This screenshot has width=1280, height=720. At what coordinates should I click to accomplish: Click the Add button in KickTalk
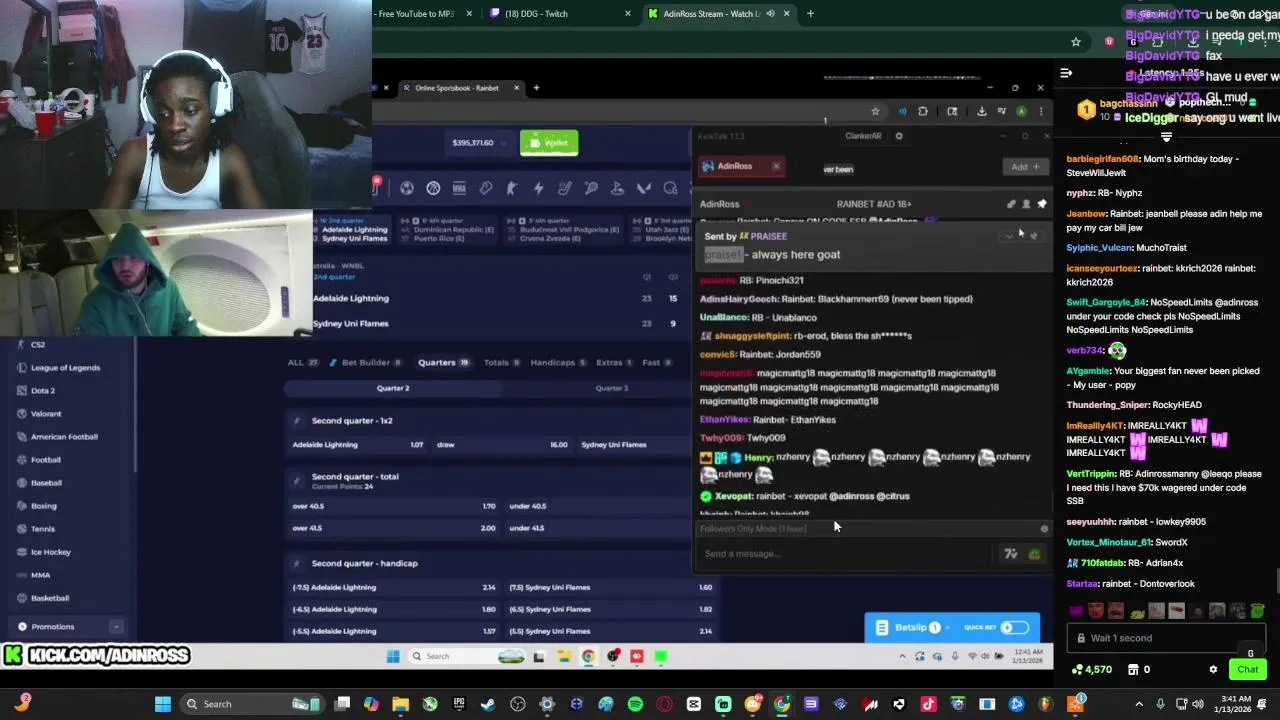tap(1025, 167)
